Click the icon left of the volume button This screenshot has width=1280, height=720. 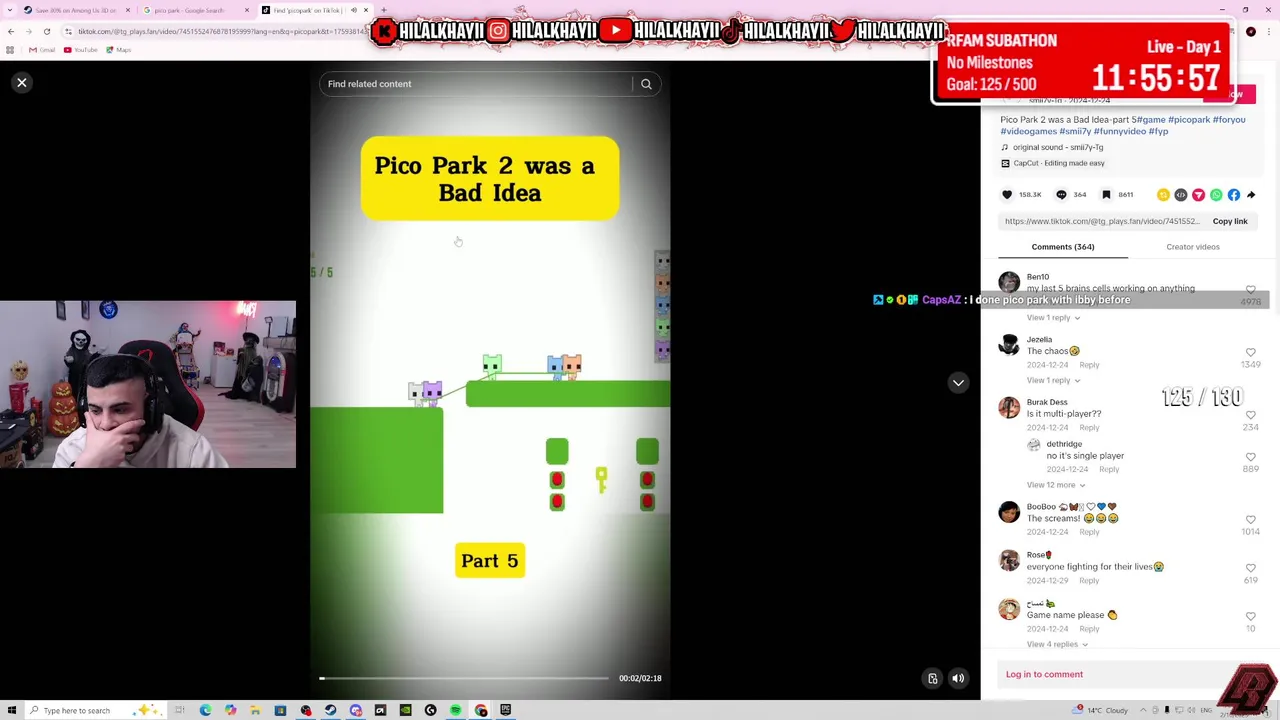[x=932, y=678]
